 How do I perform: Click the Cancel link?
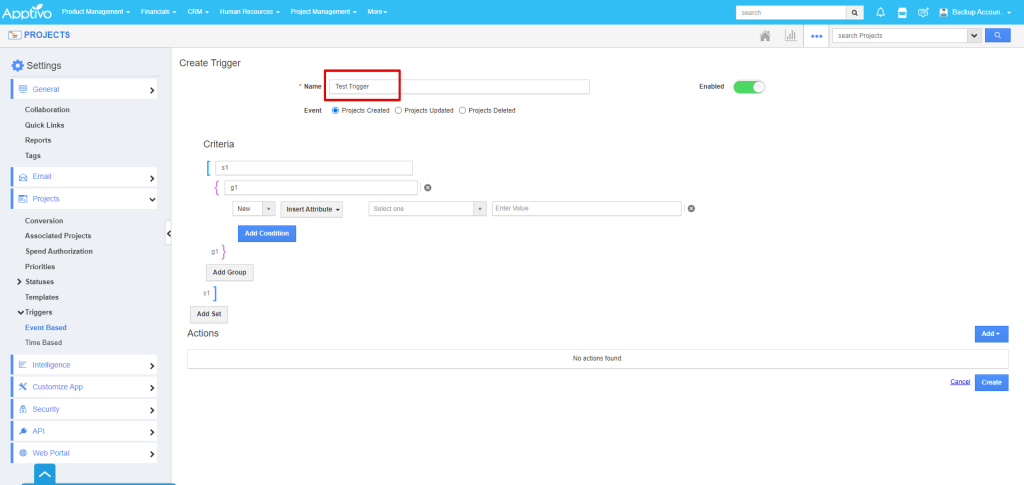[x=960, y=382]
